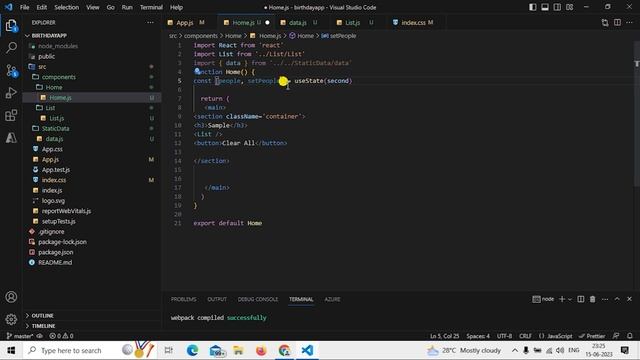This screenshot has width=640, height=360.
Task: Maximize panel size with chevron up
Action: pyautogui.click(x=617, y=299)
